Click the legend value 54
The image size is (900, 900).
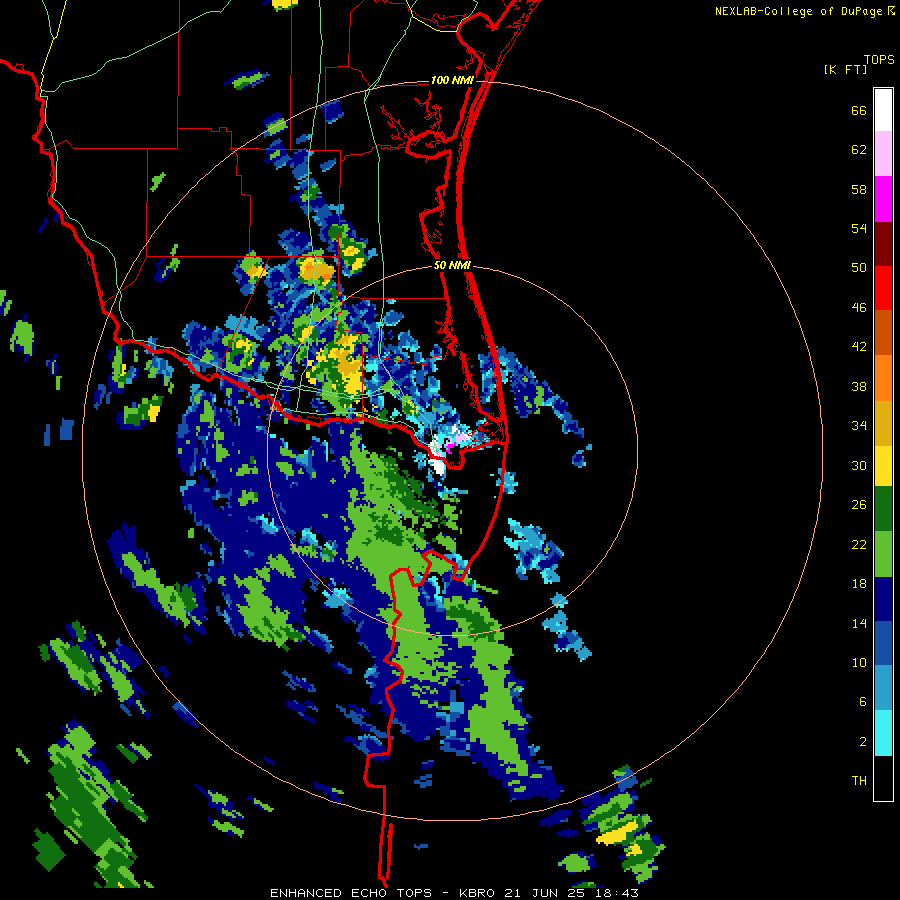point(859,228)
